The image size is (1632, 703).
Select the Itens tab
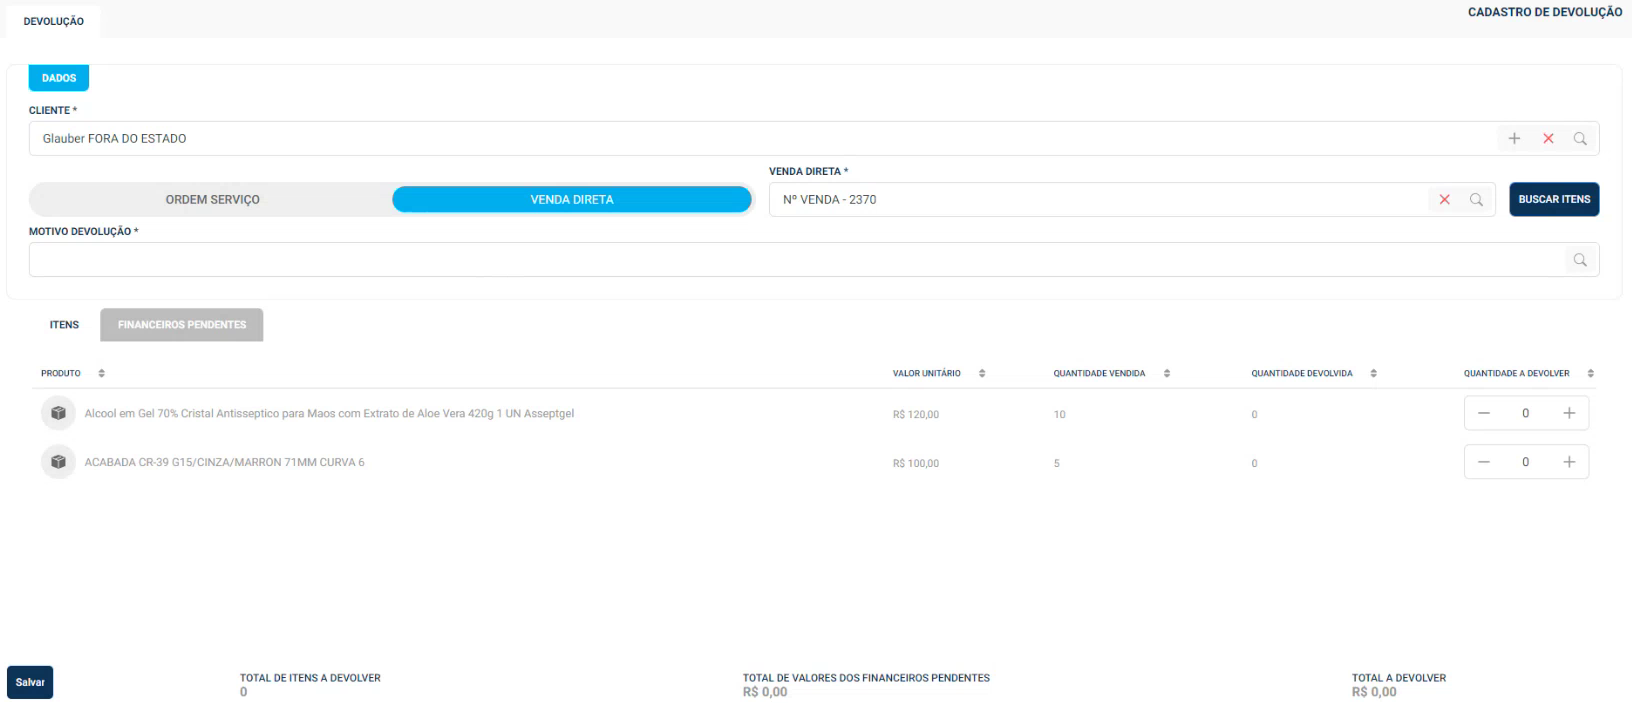tap(64, 325)
